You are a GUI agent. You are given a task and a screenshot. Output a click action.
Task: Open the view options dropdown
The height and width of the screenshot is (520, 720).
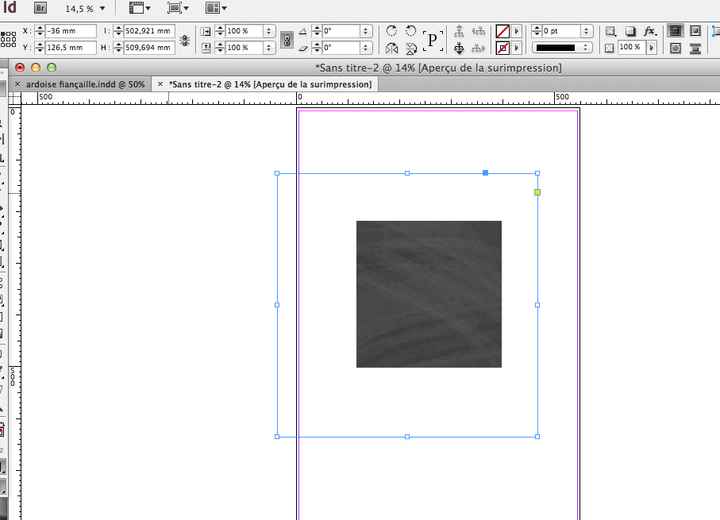(140, 8)
